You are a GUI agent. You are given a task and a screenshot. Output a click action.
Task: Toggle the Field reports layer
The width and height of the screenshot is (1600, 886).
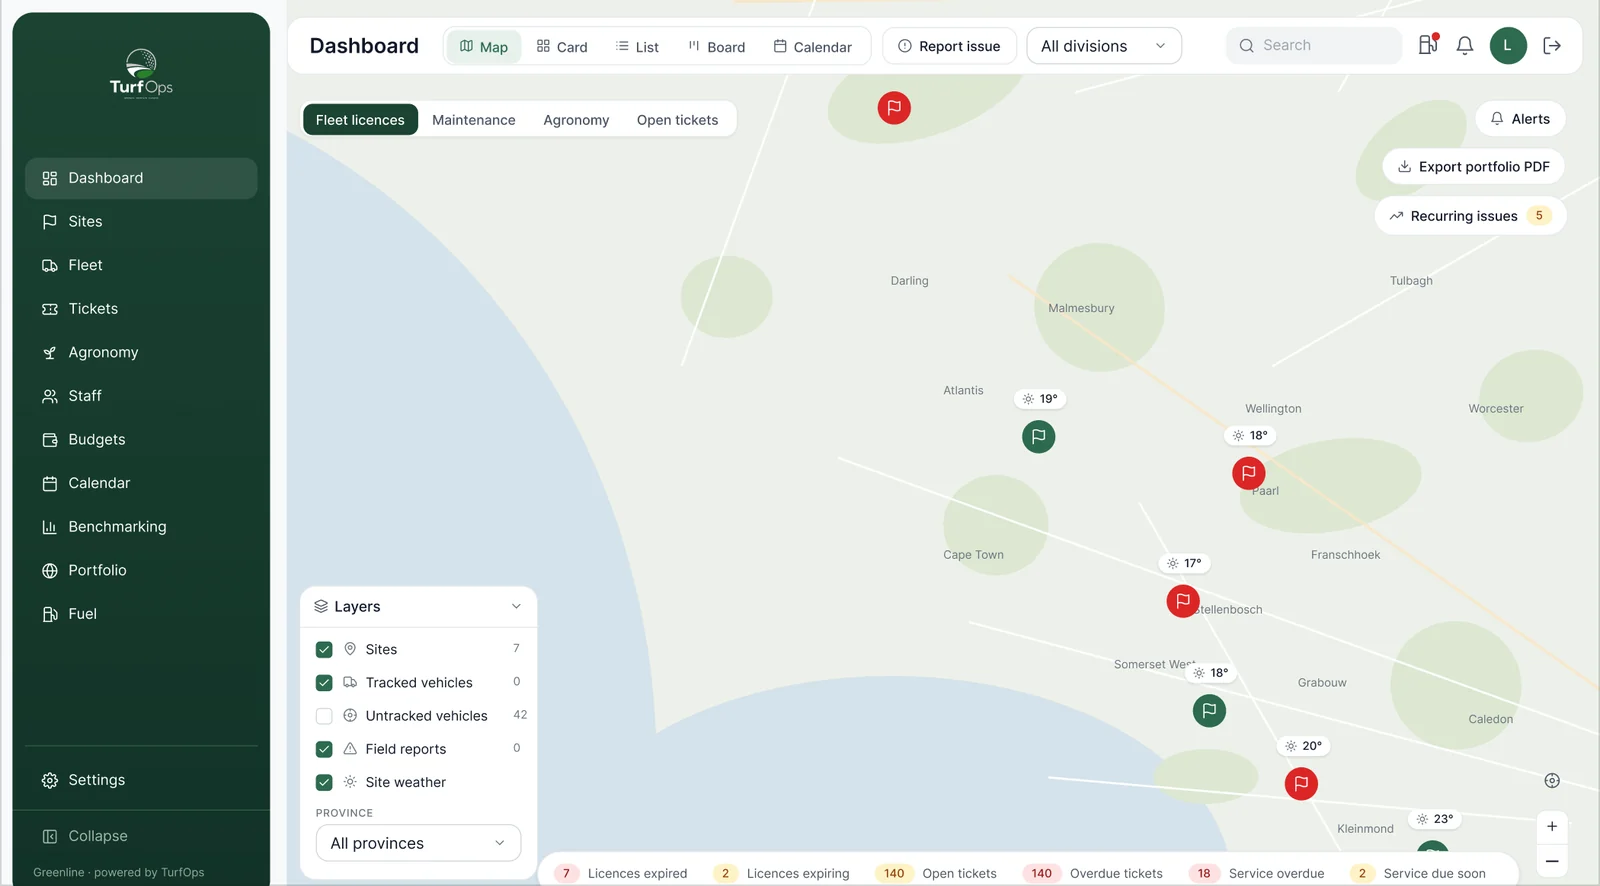(324, 749)
